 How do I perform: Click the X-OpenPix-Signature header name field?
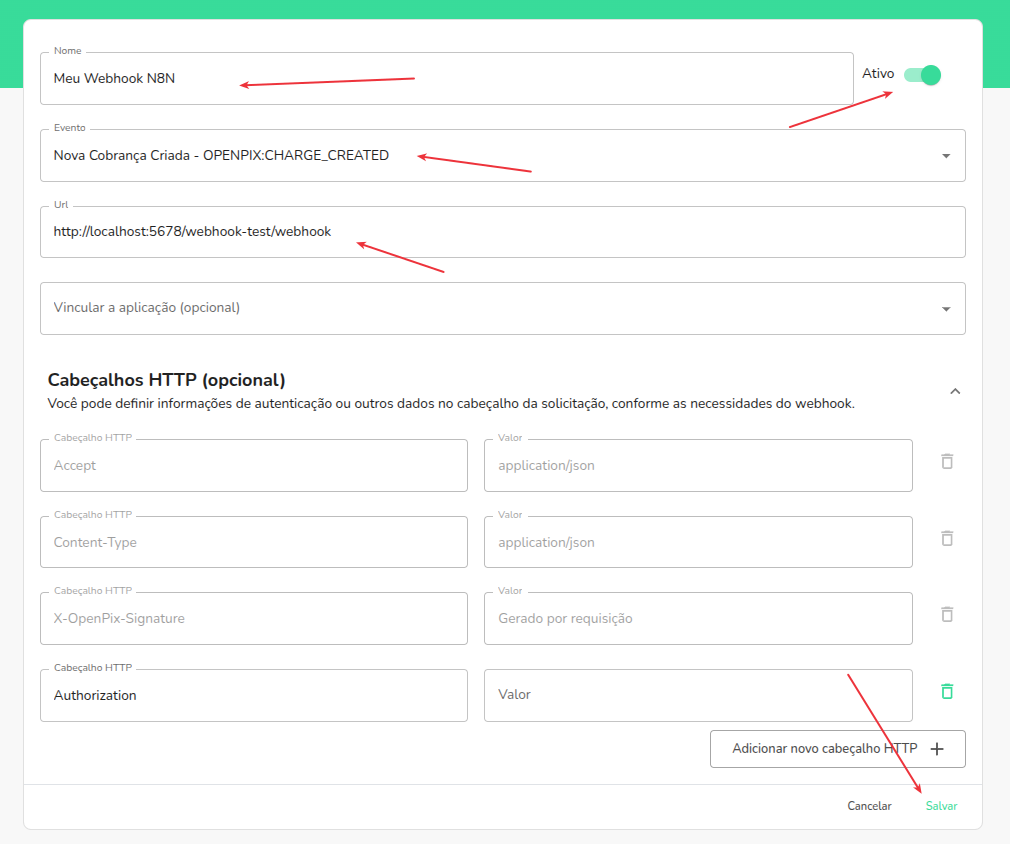pos(253,619)
